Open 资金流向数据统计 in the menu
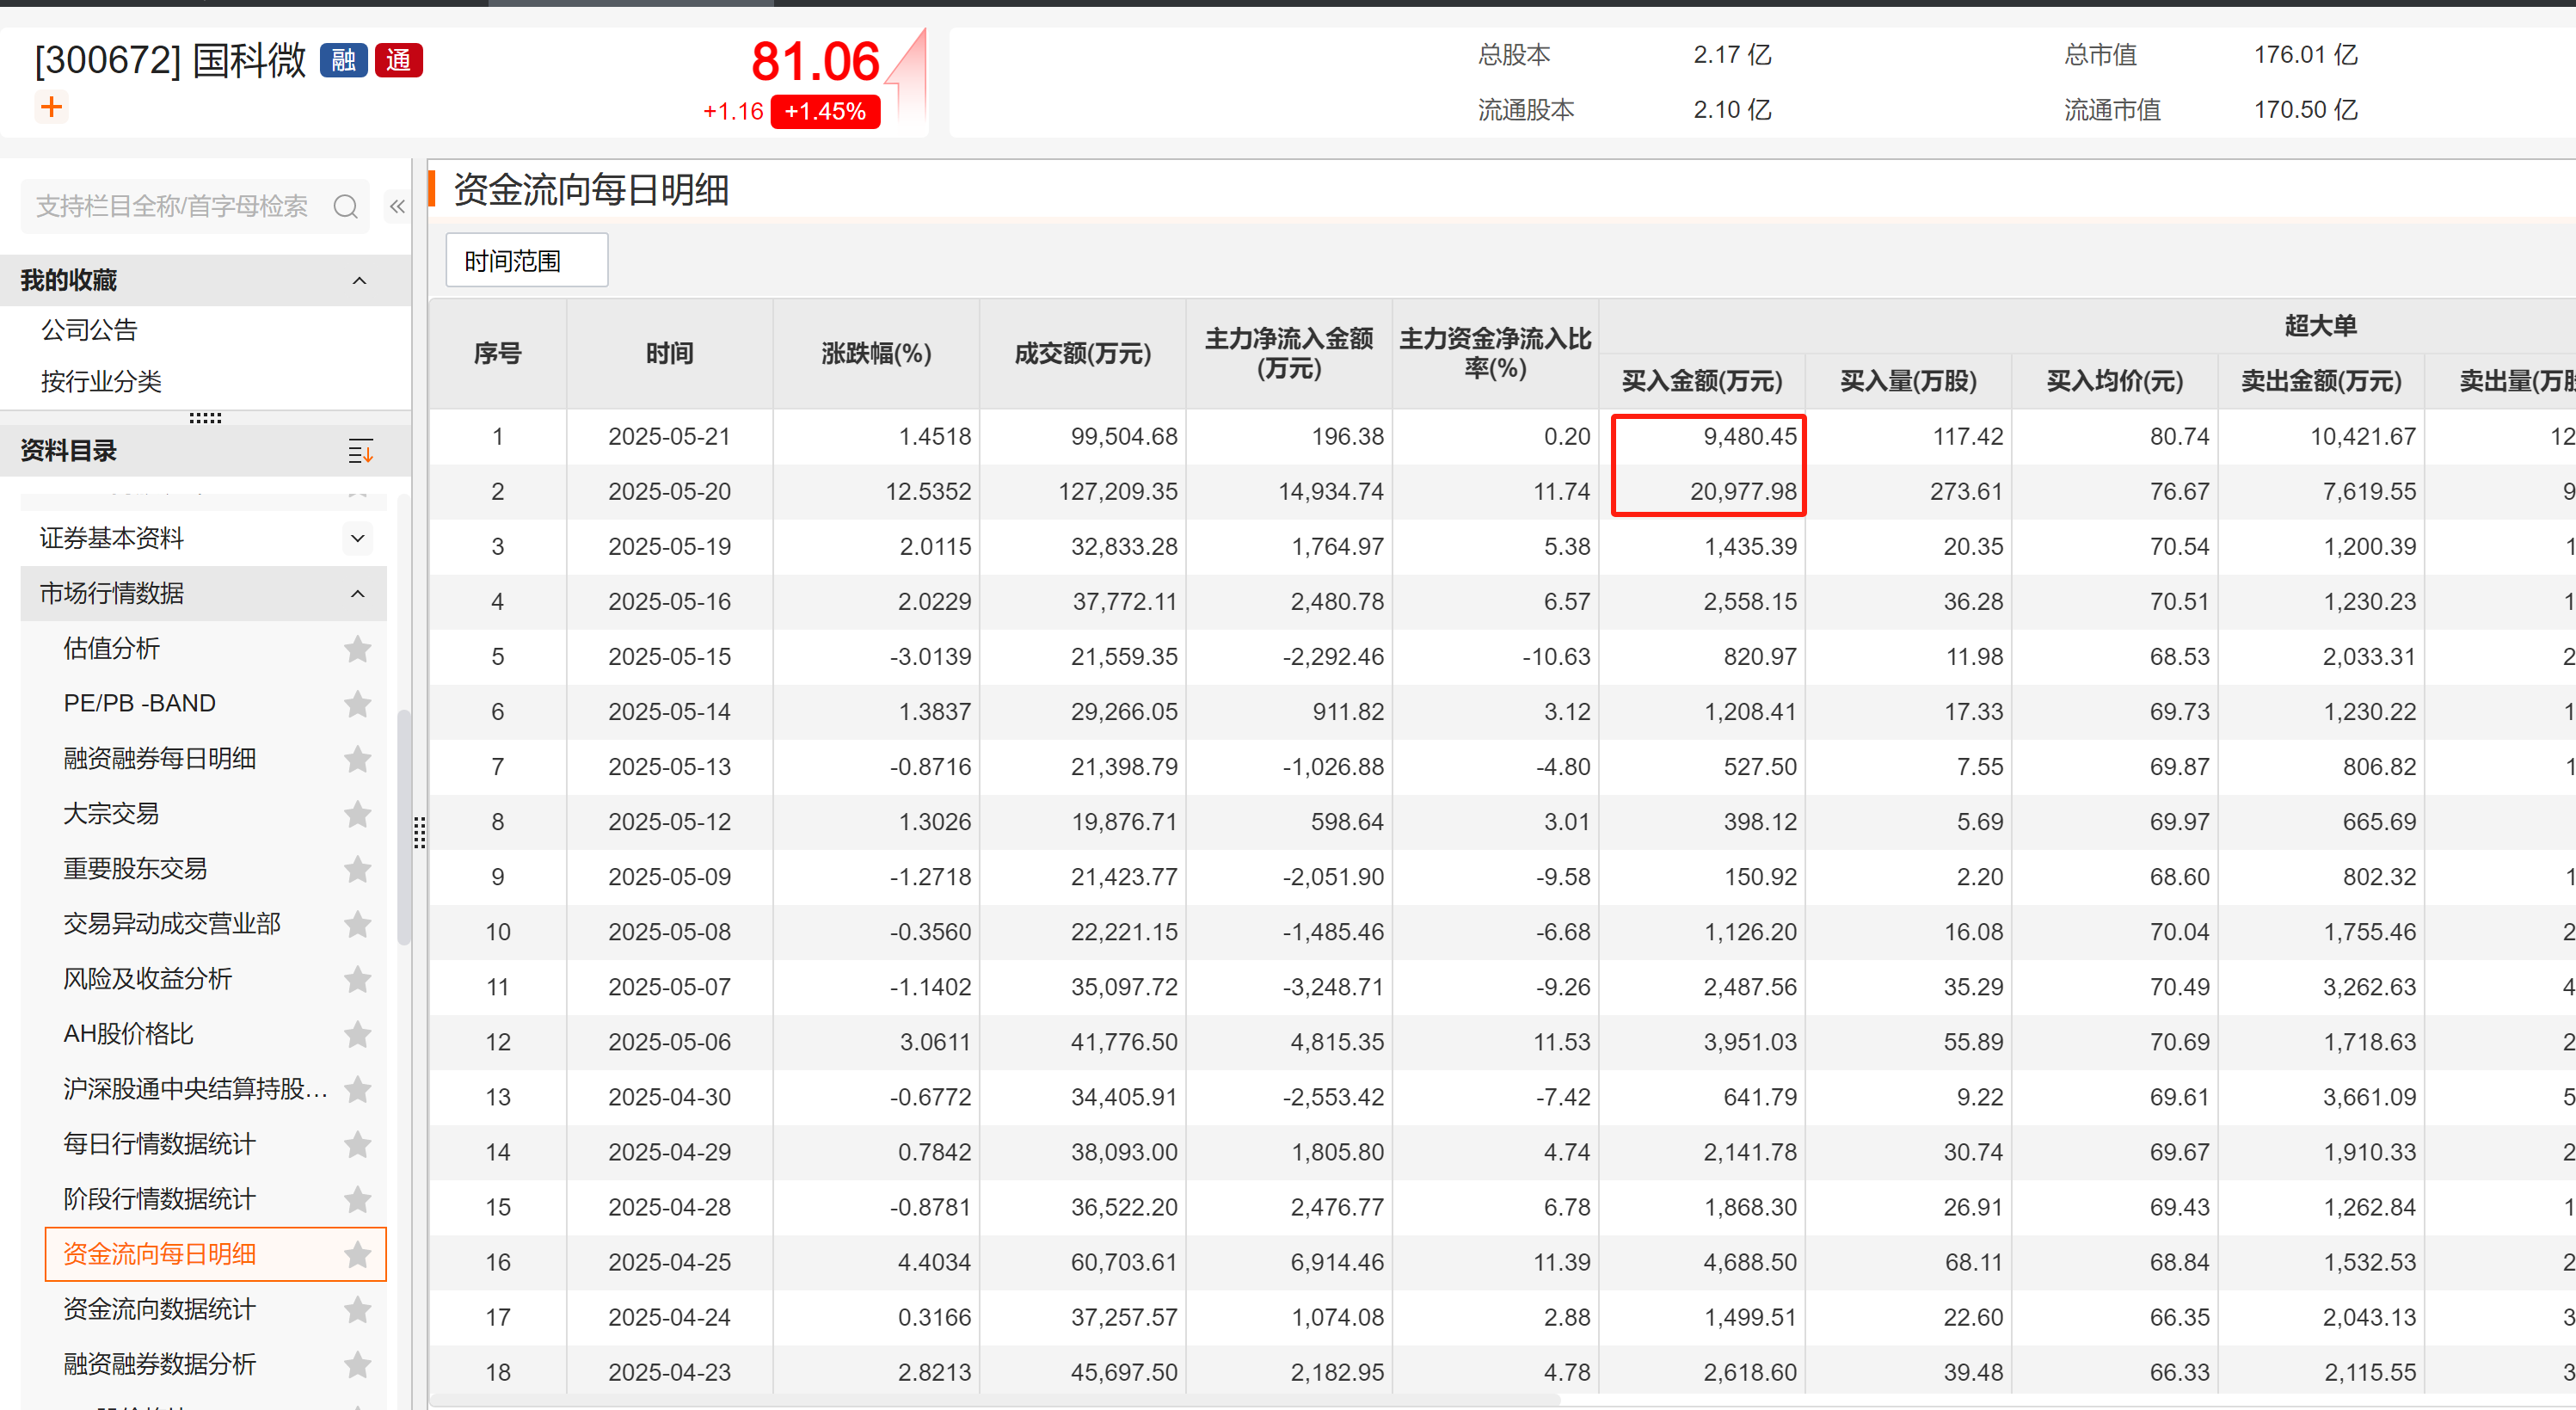The image size is (2576, 1410). (x=160, y=1309)
